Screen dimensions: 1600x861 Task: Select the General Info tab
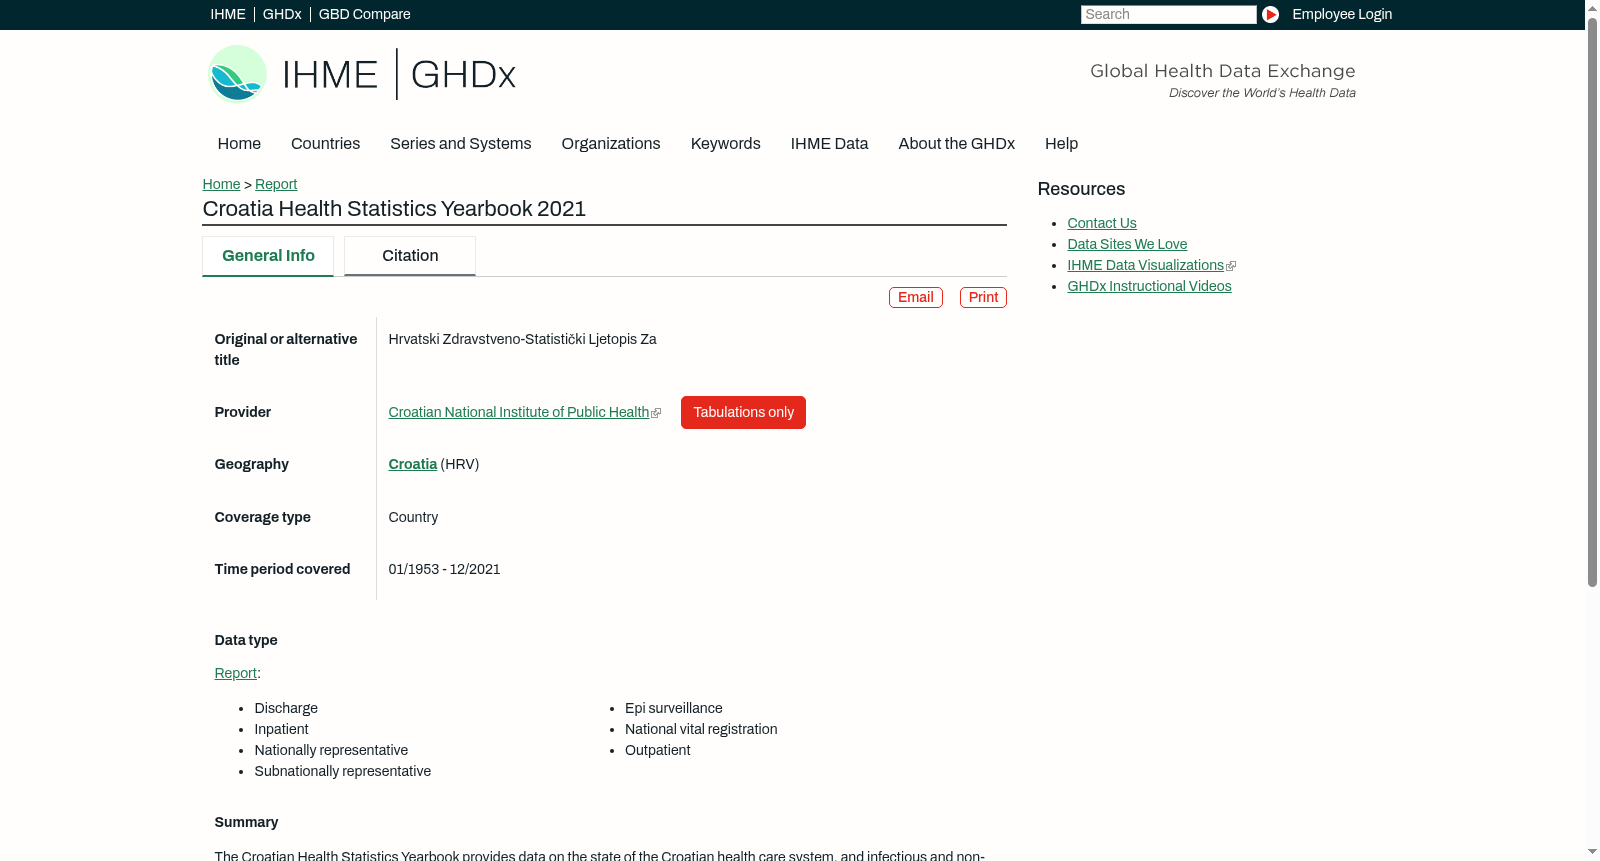[x=268, y=256]
